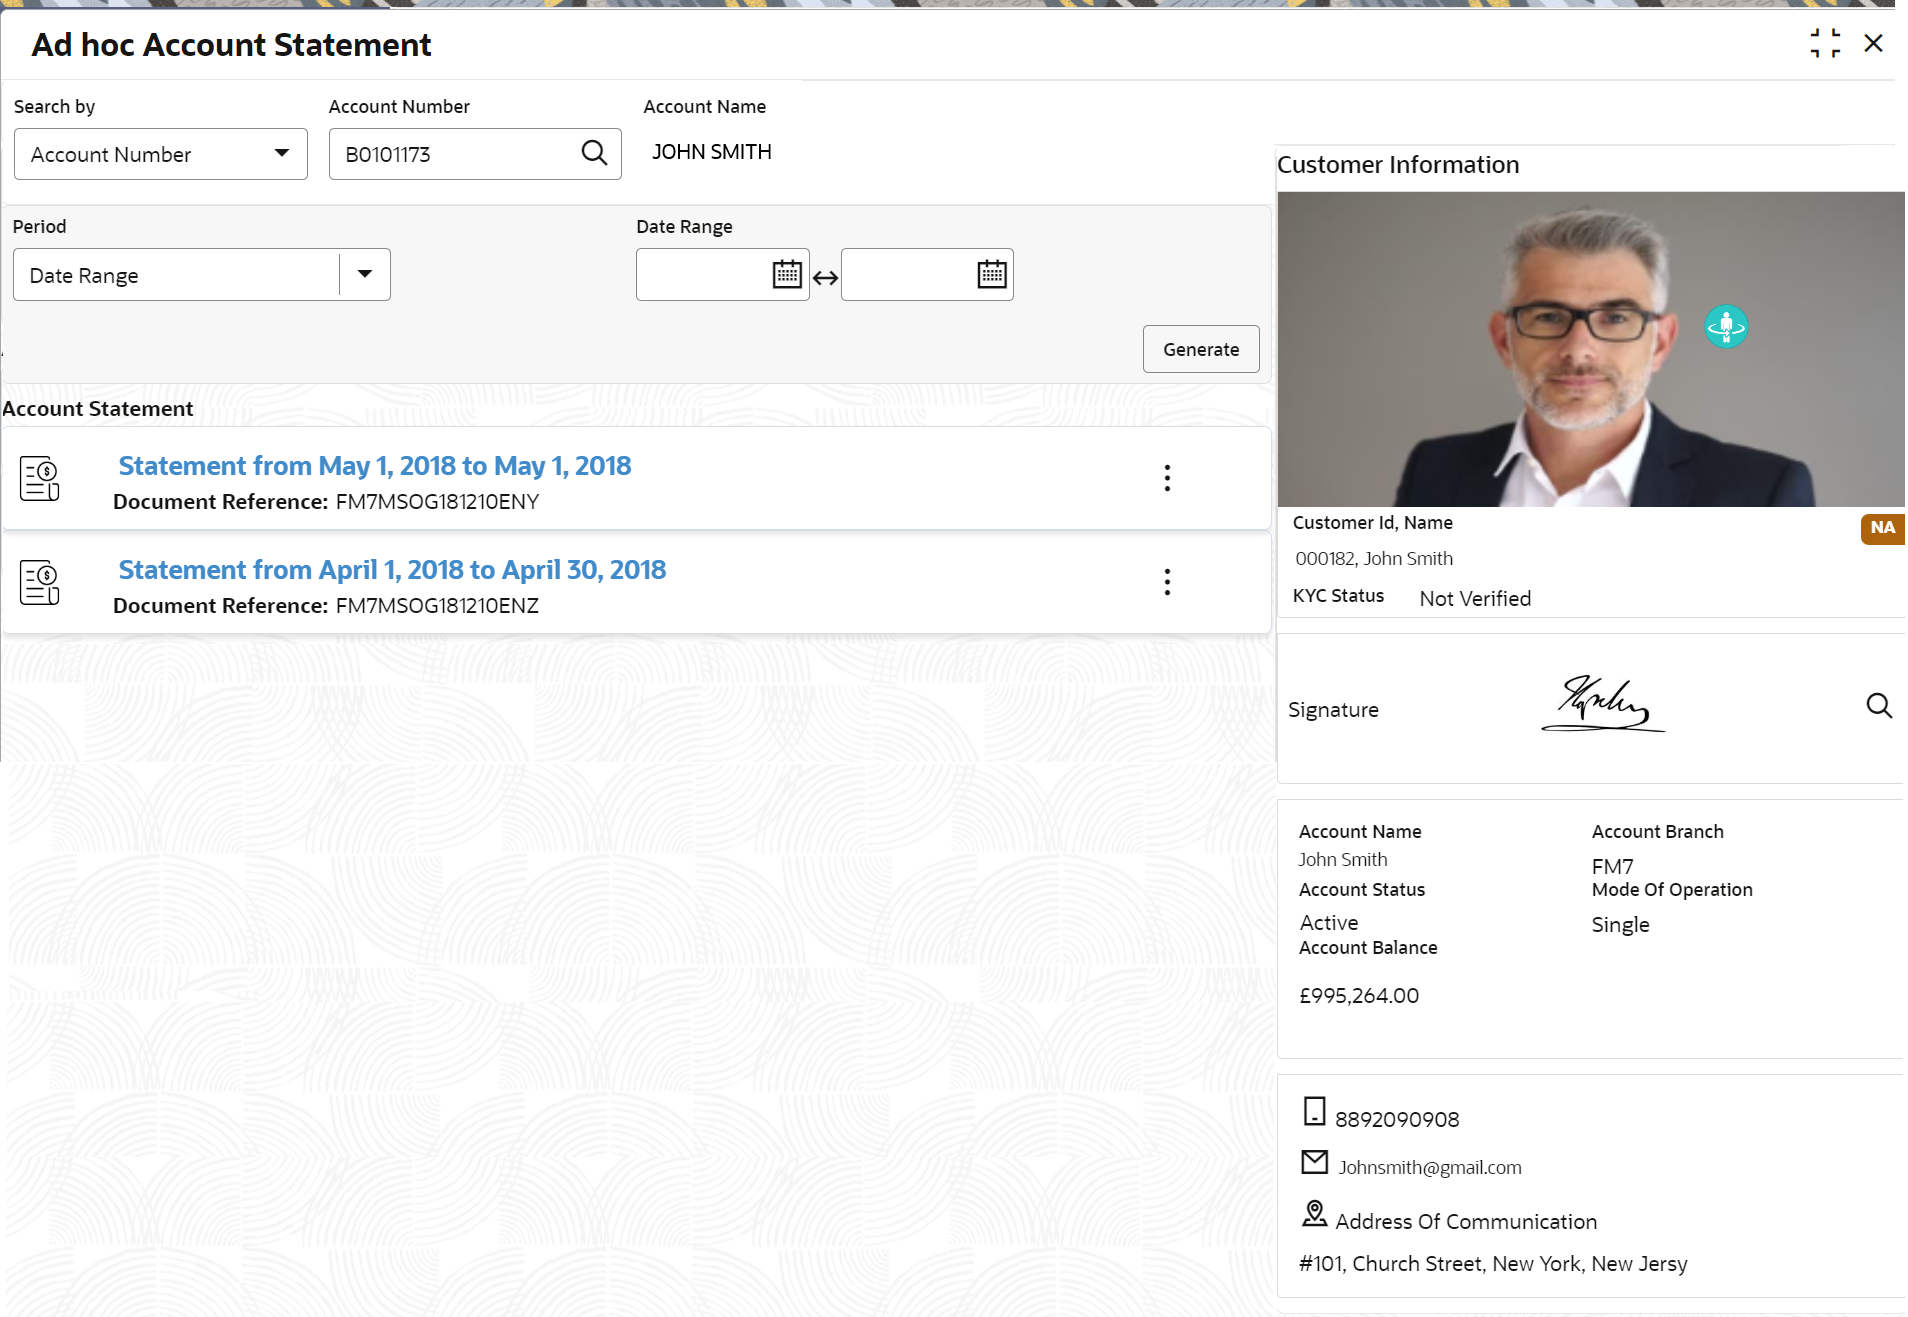Click the Account Statement section heading

98,409
